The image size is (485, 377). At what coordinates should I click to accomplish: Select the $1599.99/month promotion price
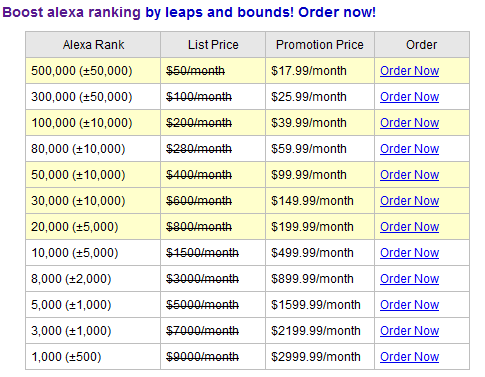pos(316,305)
